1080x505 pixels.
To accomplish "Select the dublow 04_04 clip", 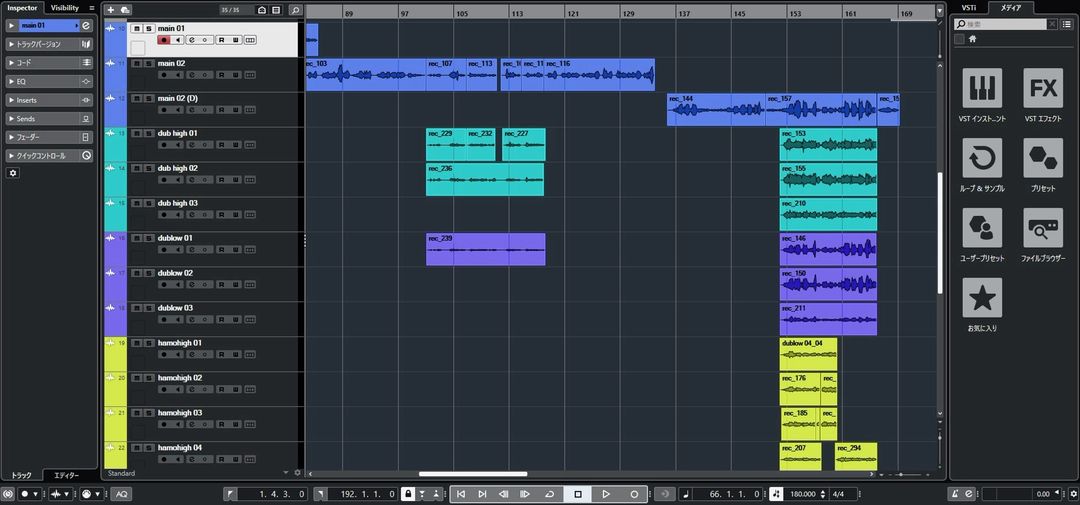I will point(808,353).
